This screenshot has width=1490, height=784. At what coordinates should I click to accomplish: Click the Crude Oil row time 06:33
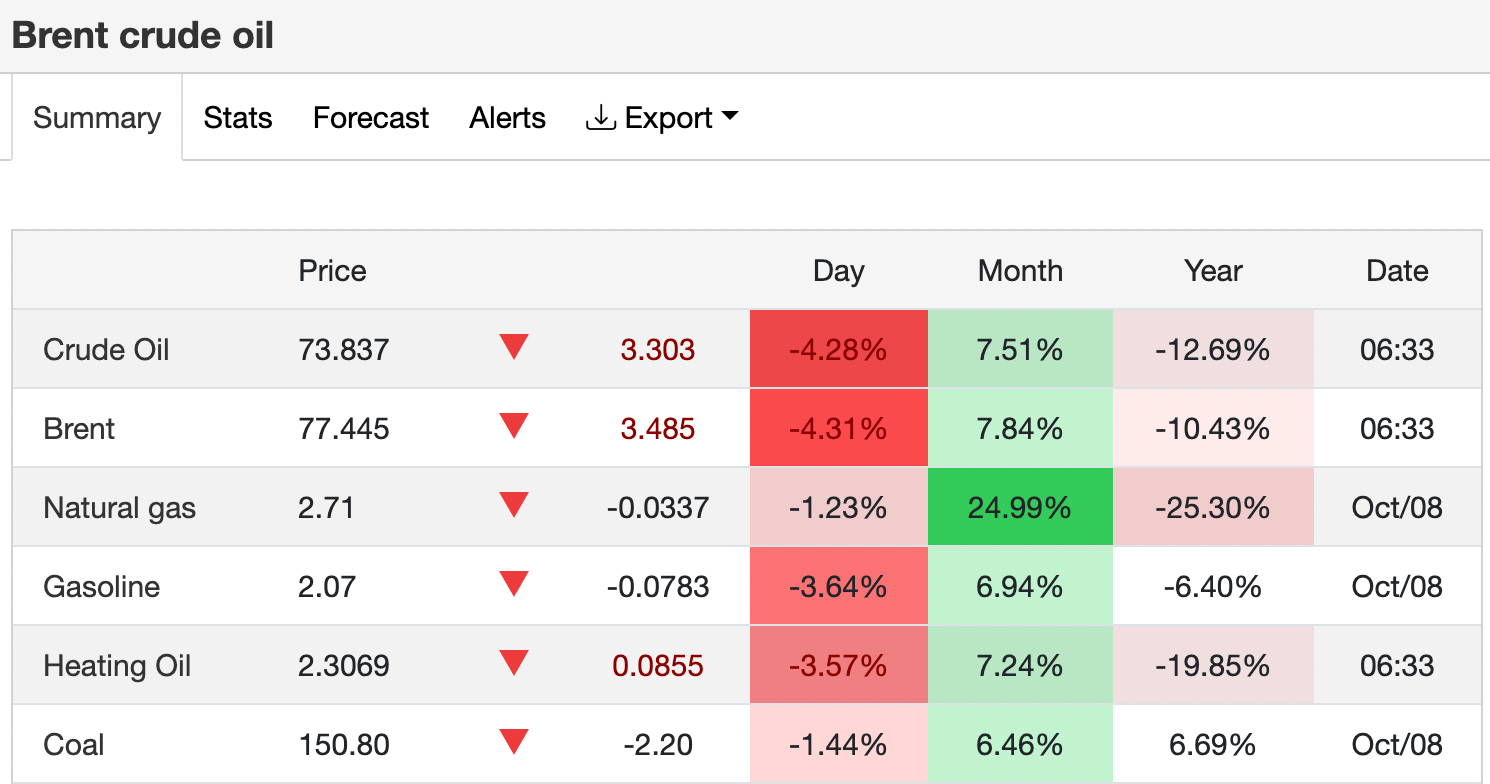click(1397, 350)
